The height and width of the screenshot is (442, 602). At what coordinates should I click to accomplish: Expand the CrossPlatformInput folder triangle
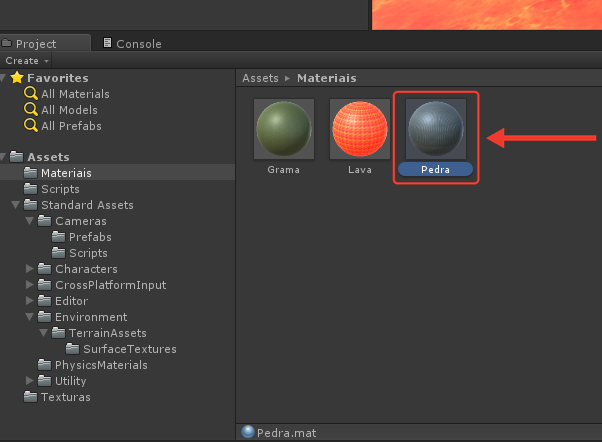pyautogui.click(x=30, y=285)
